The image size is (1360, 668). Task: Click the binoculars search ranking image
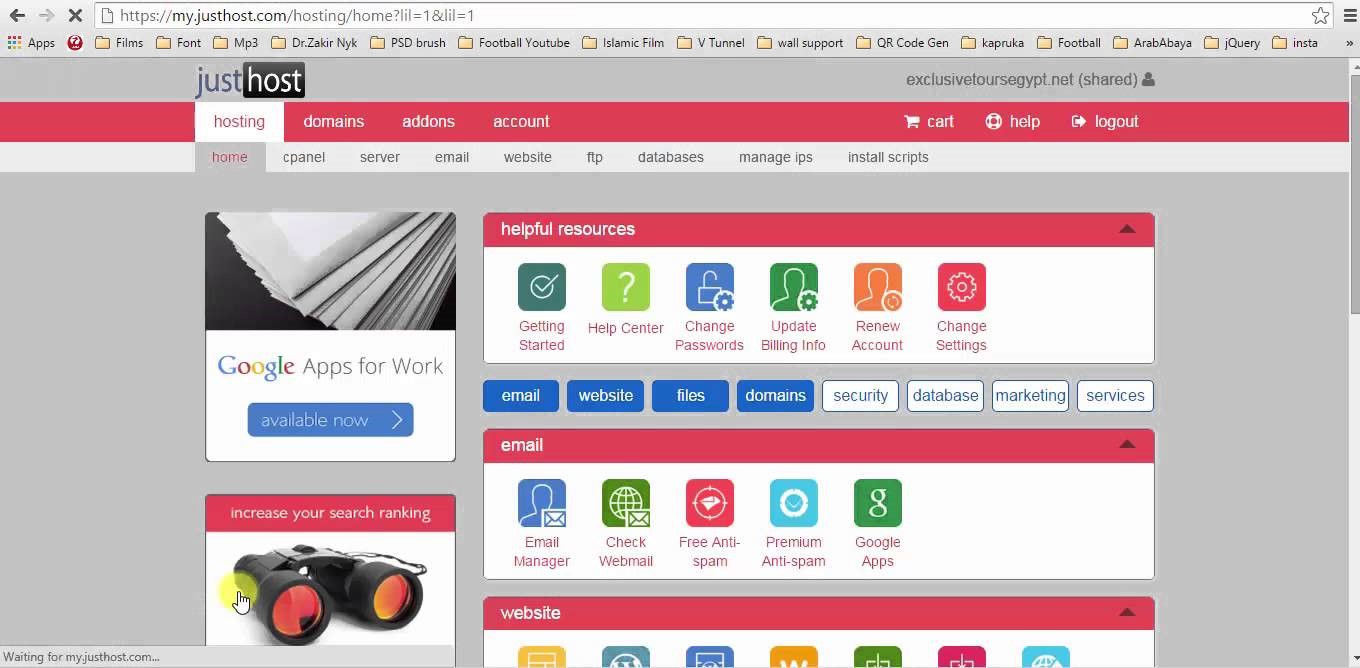click(x=330, y=590)
